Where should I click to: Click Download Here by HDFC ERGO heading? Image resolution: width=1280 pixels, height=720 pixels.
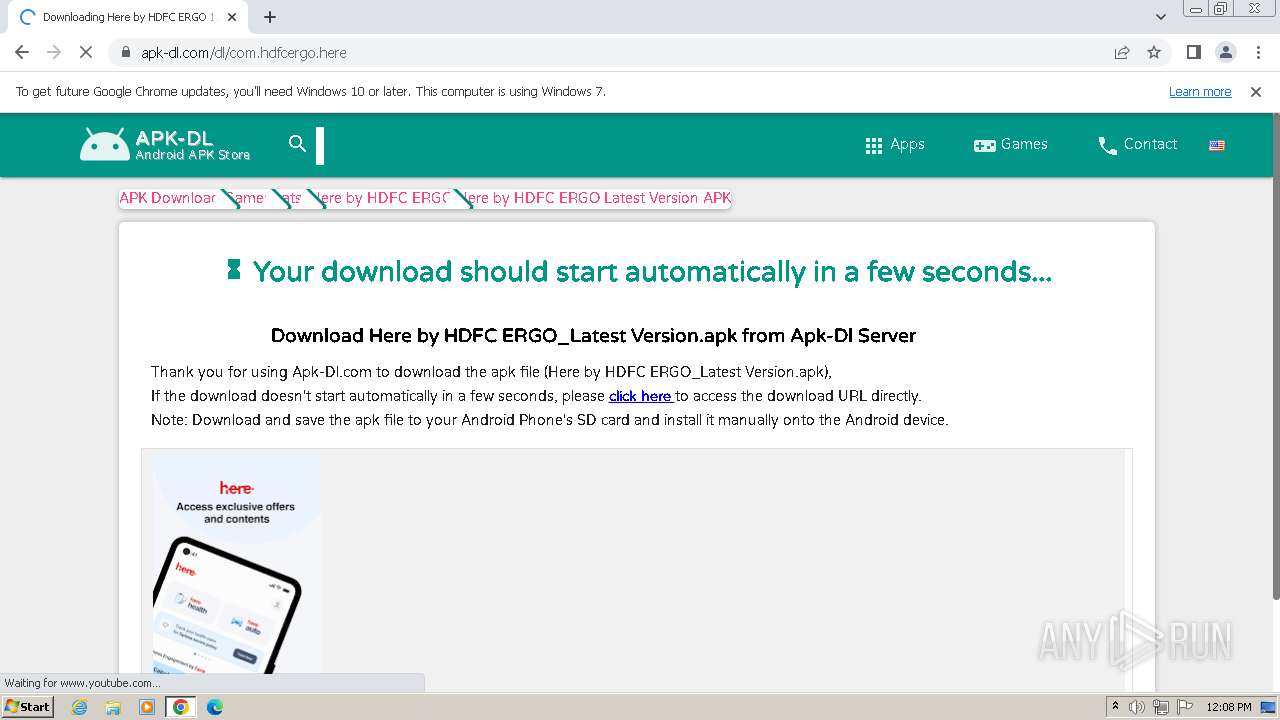click(x=593, y=336)
